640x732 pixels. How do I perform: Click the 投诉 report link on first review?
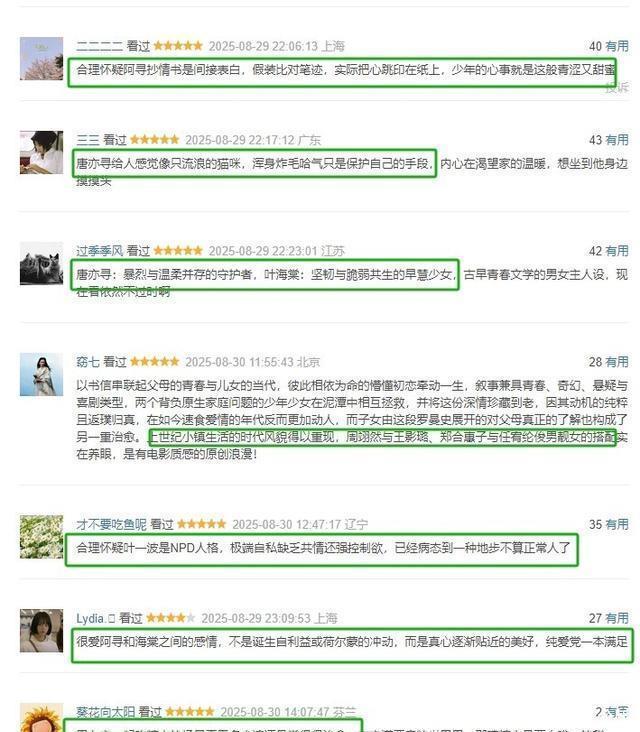tap(617, 87)
